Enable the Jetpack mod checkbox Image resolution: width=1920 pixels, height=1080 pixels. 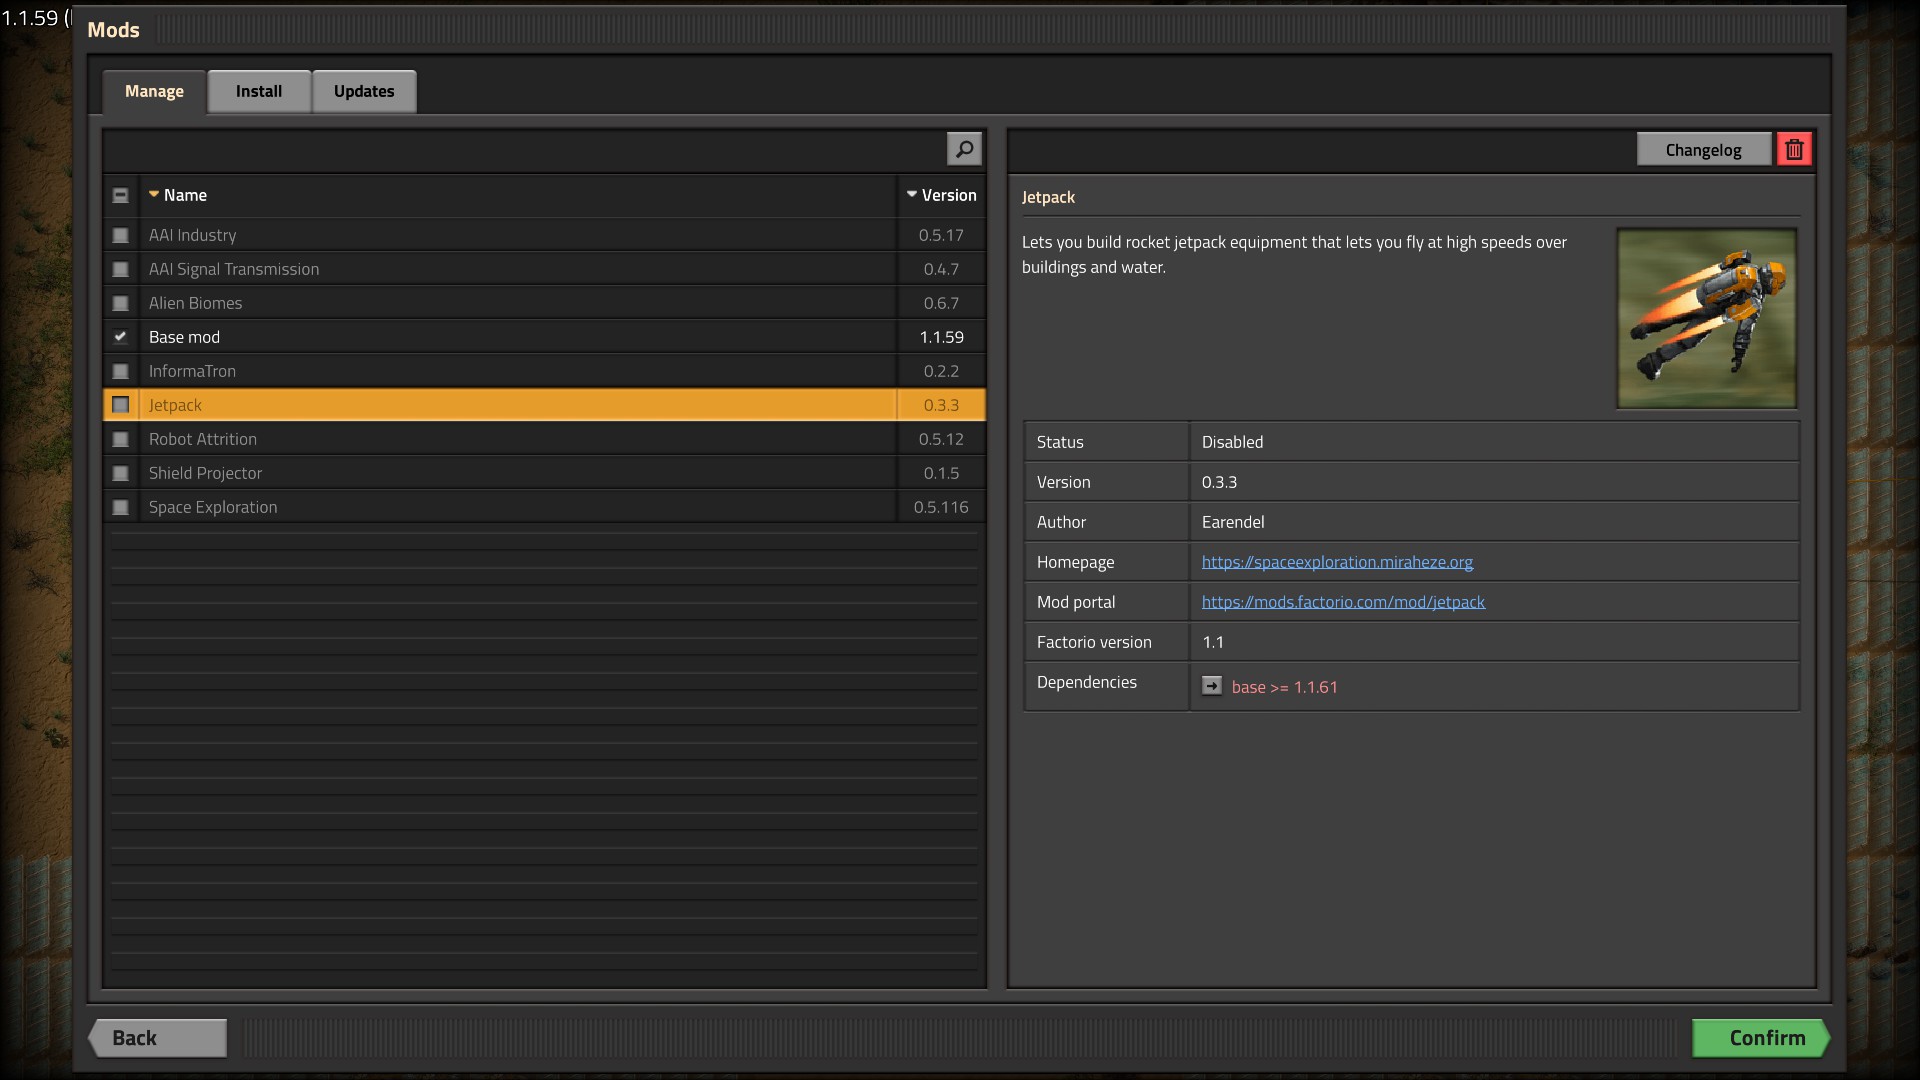pyautogui.click(x=121, y=405)
